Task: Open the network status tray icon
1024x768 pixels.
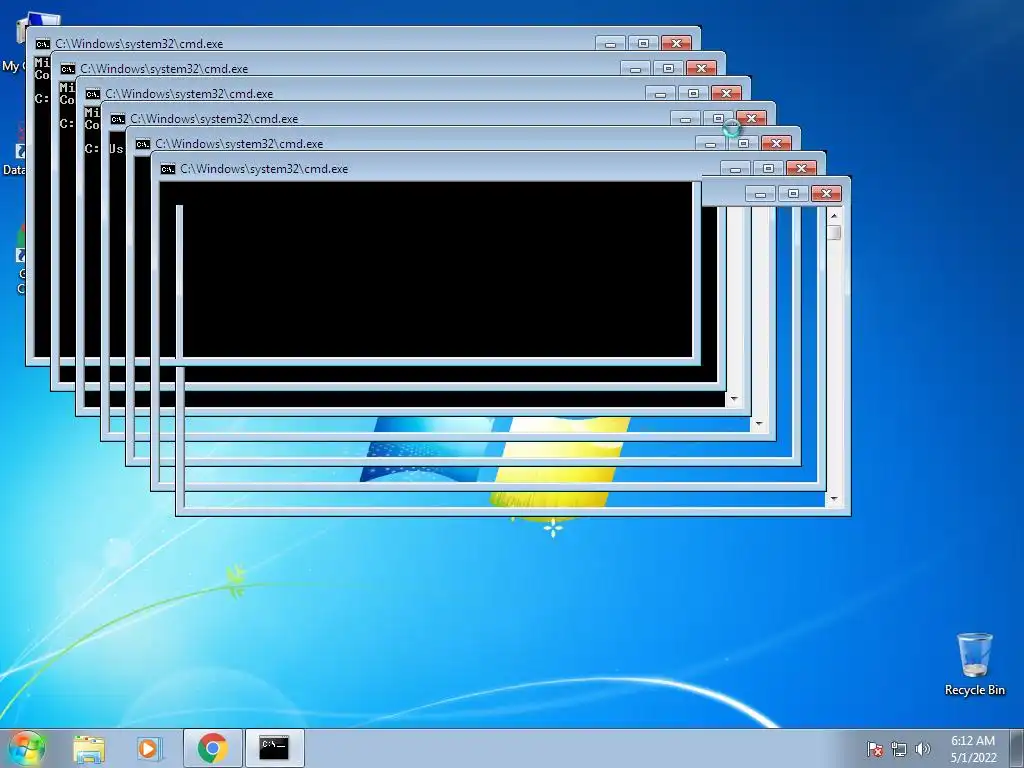Action: pos(899,749)
